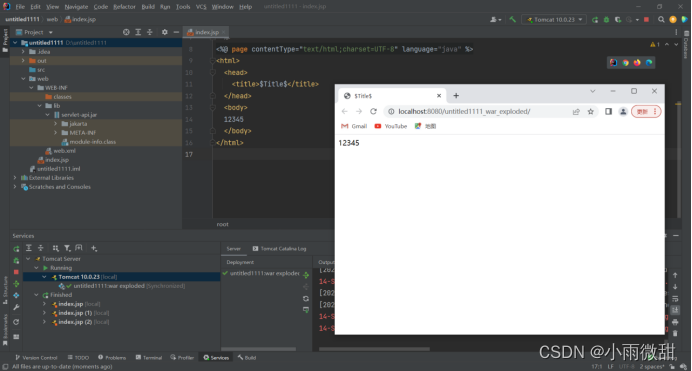
Task: Open Version Control tool window tab
Action: (x=36, y=358)
